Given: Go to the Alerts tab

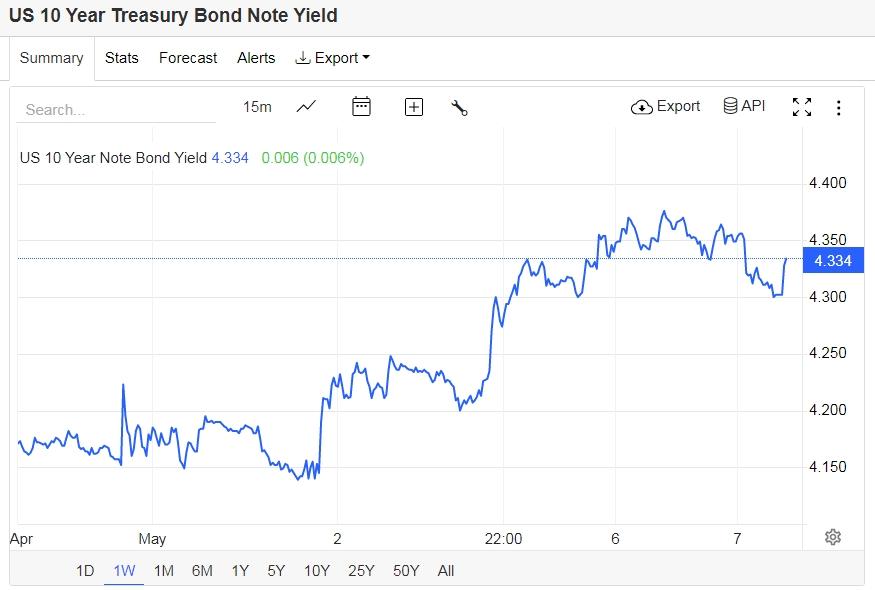Looking at the screenshot, I should tap(256, 58).
